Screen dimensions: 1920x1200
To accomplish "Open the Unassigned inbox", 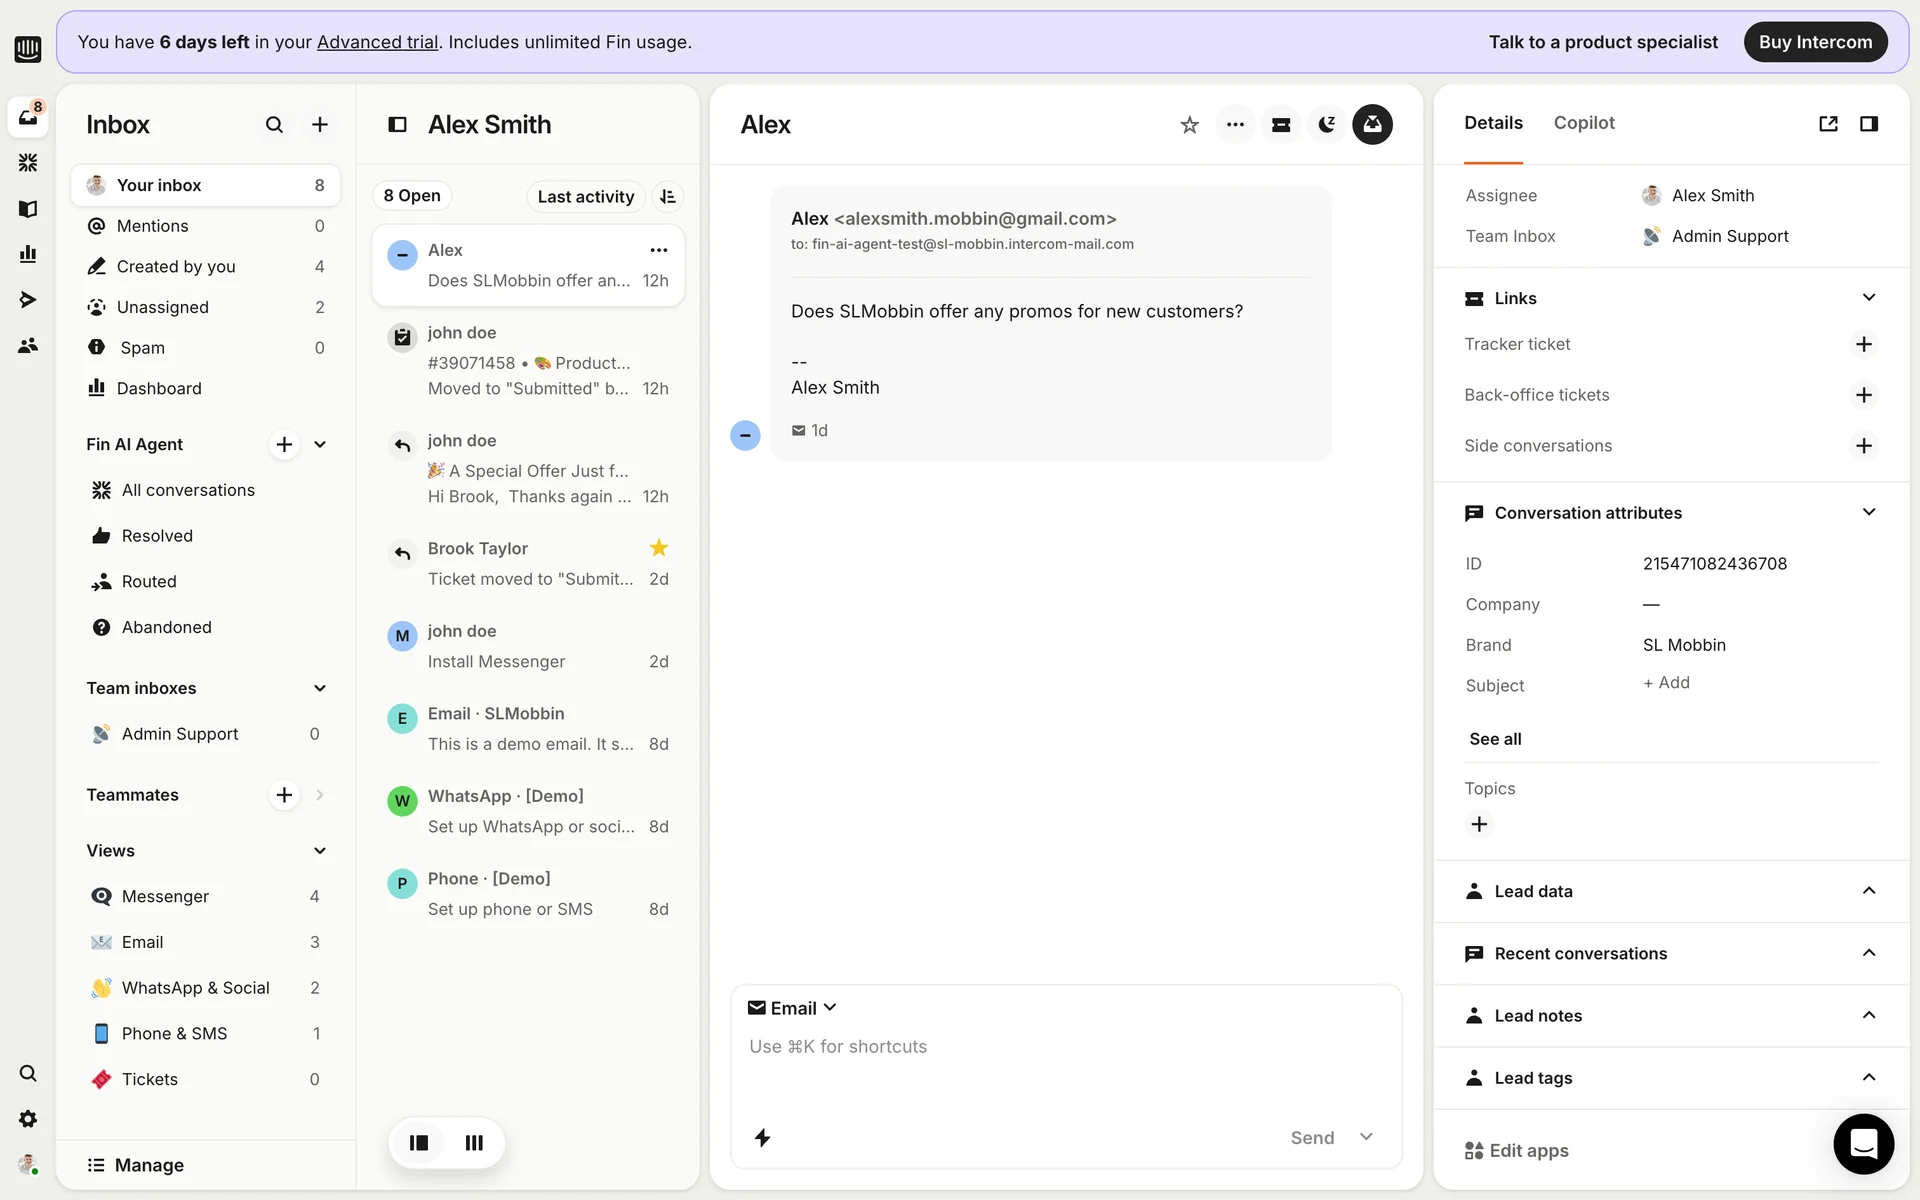I will coord(163,307).
